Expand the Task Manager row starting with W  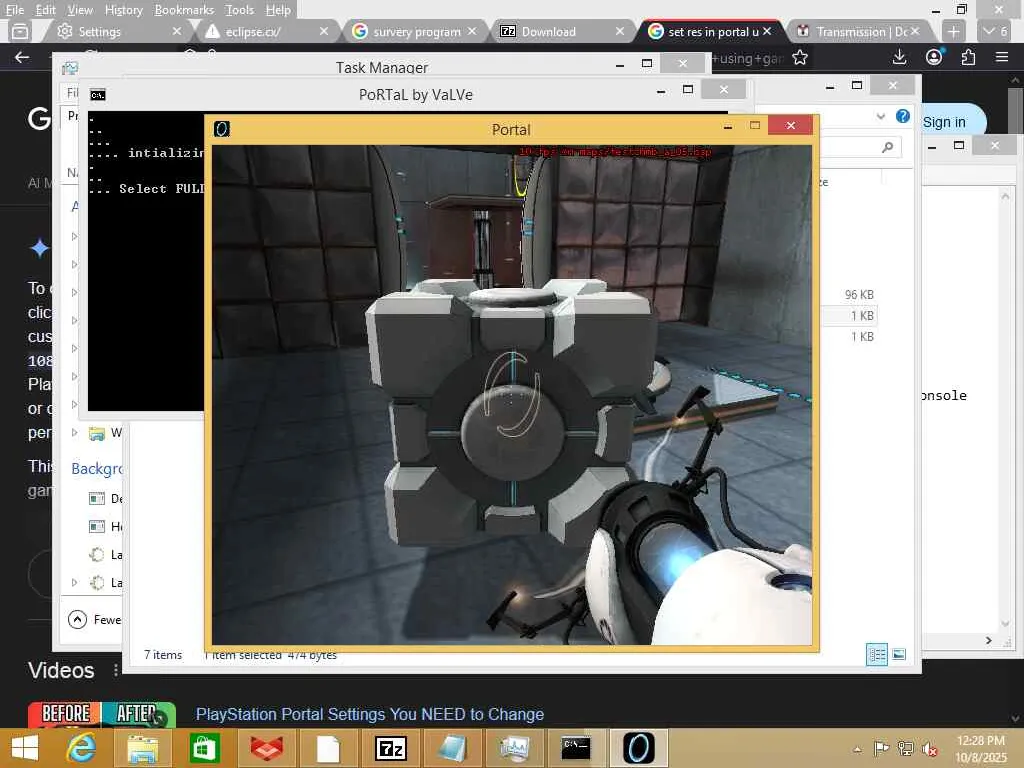pos(74,432)
